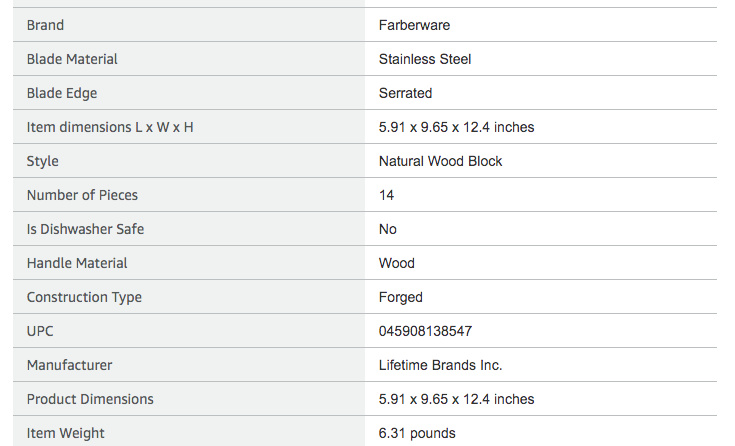Click the UPC row label
735x446 pixels.
(x=41, y=331)
